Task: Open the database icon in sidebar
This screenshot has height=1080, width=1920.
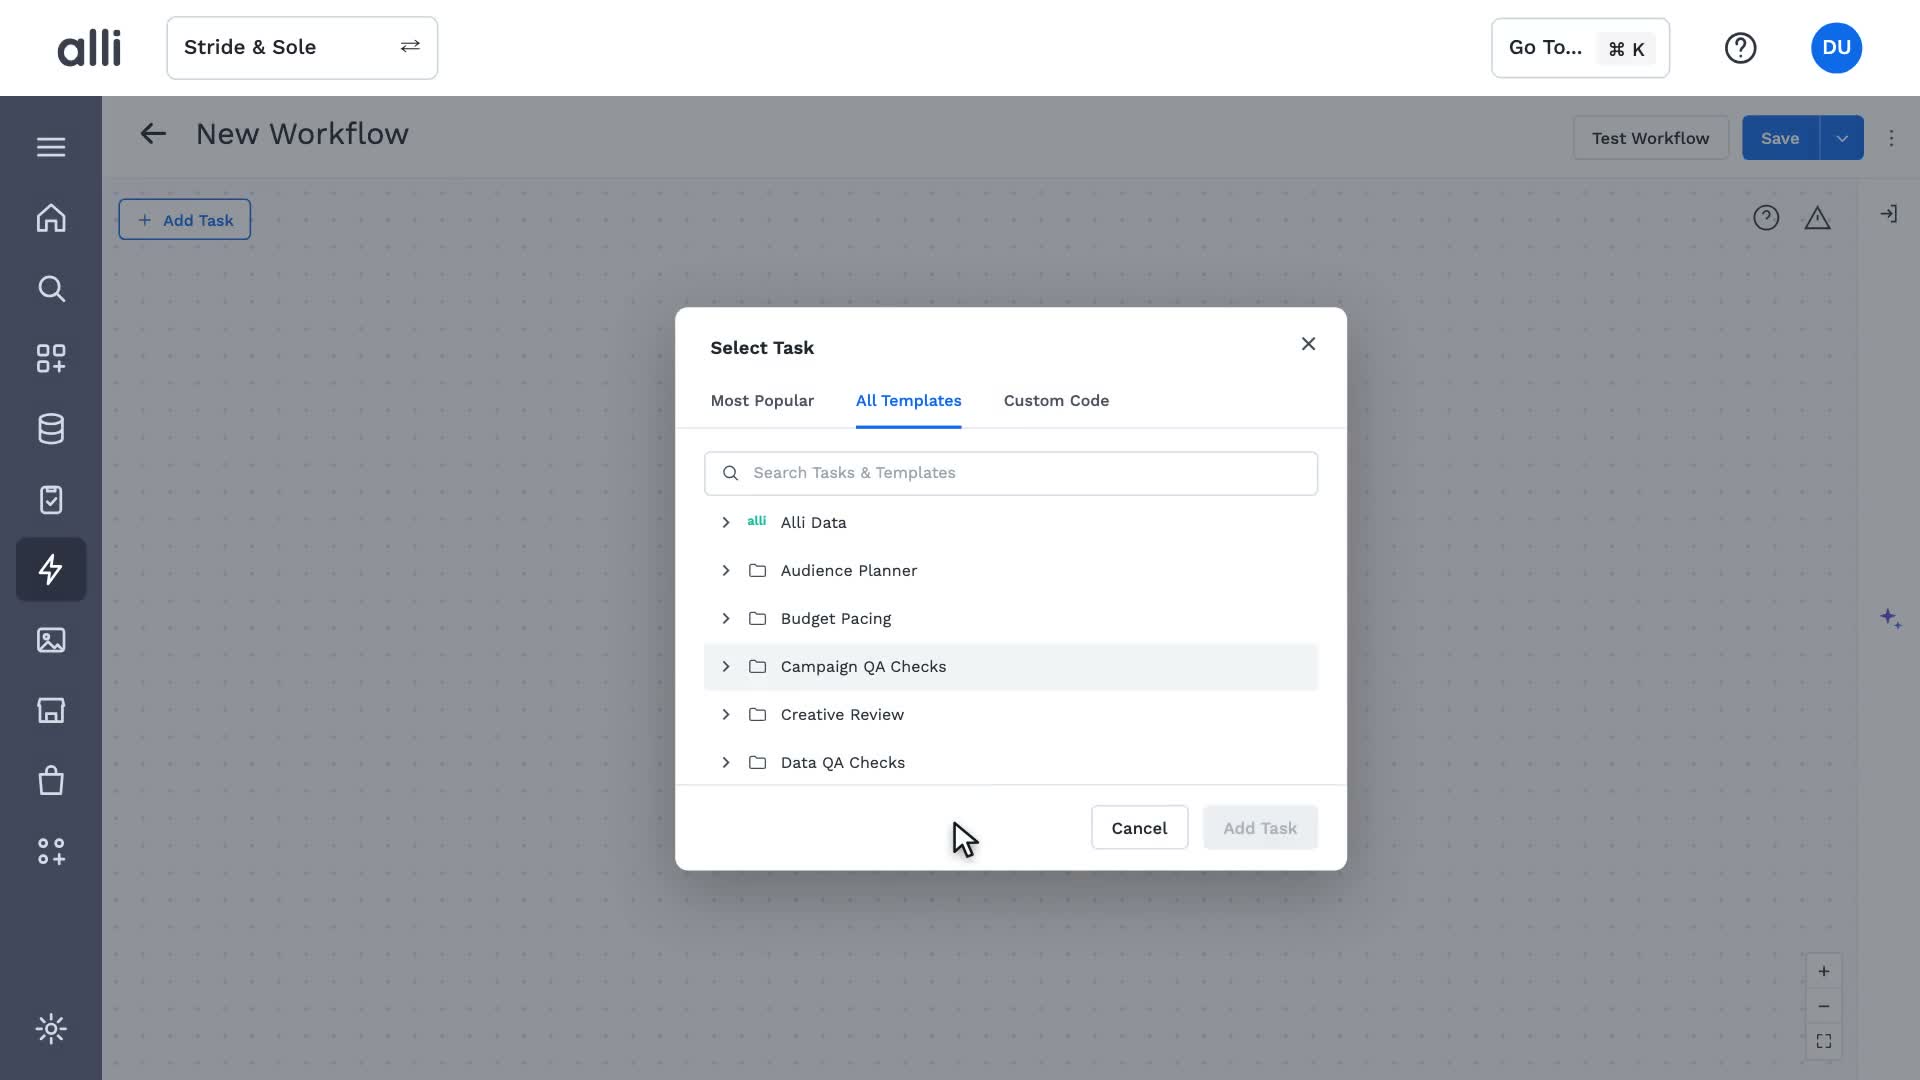Action: click(x=51, y=429)
